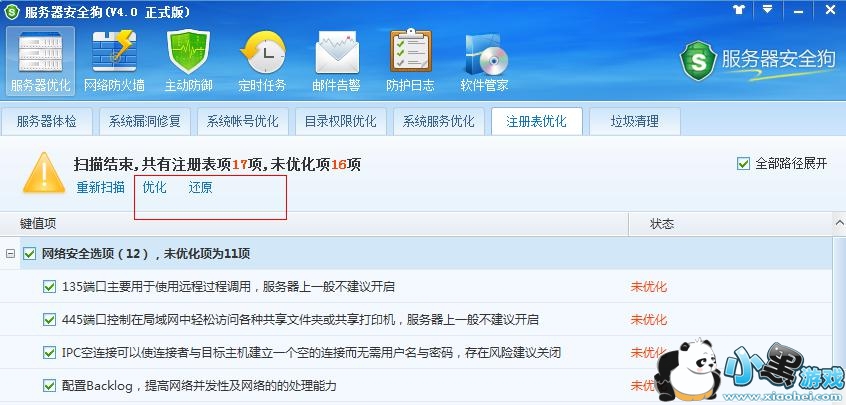Switch to the 系统服务优化 tab
The width and height of the screenshot is (846, 405).
pos(439,121)
